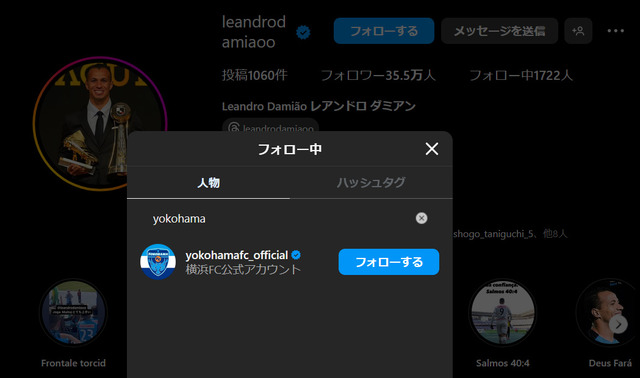Viewport: 640px width, 378px height.
Task: Open shogo_taniguchi_5 mutual follower link
Action: tap(493, 234)
